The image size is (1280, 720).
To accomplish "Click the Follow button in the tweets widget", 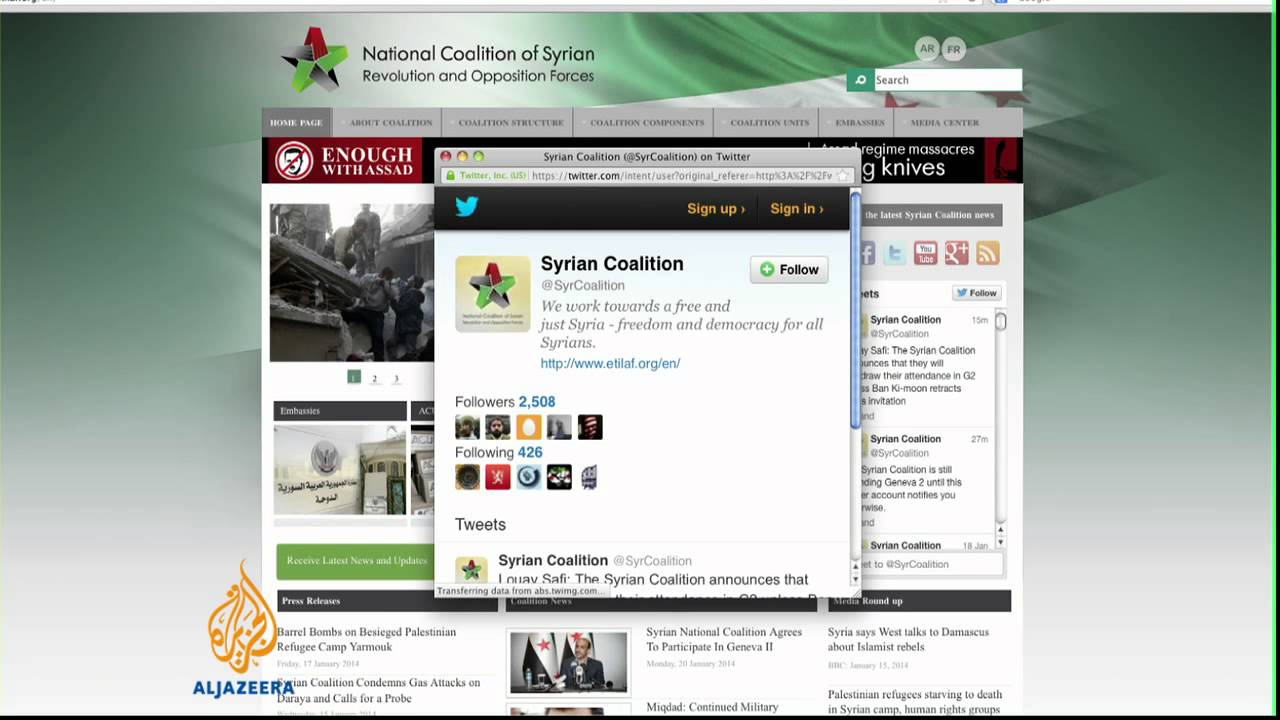I will click(976, 293).
